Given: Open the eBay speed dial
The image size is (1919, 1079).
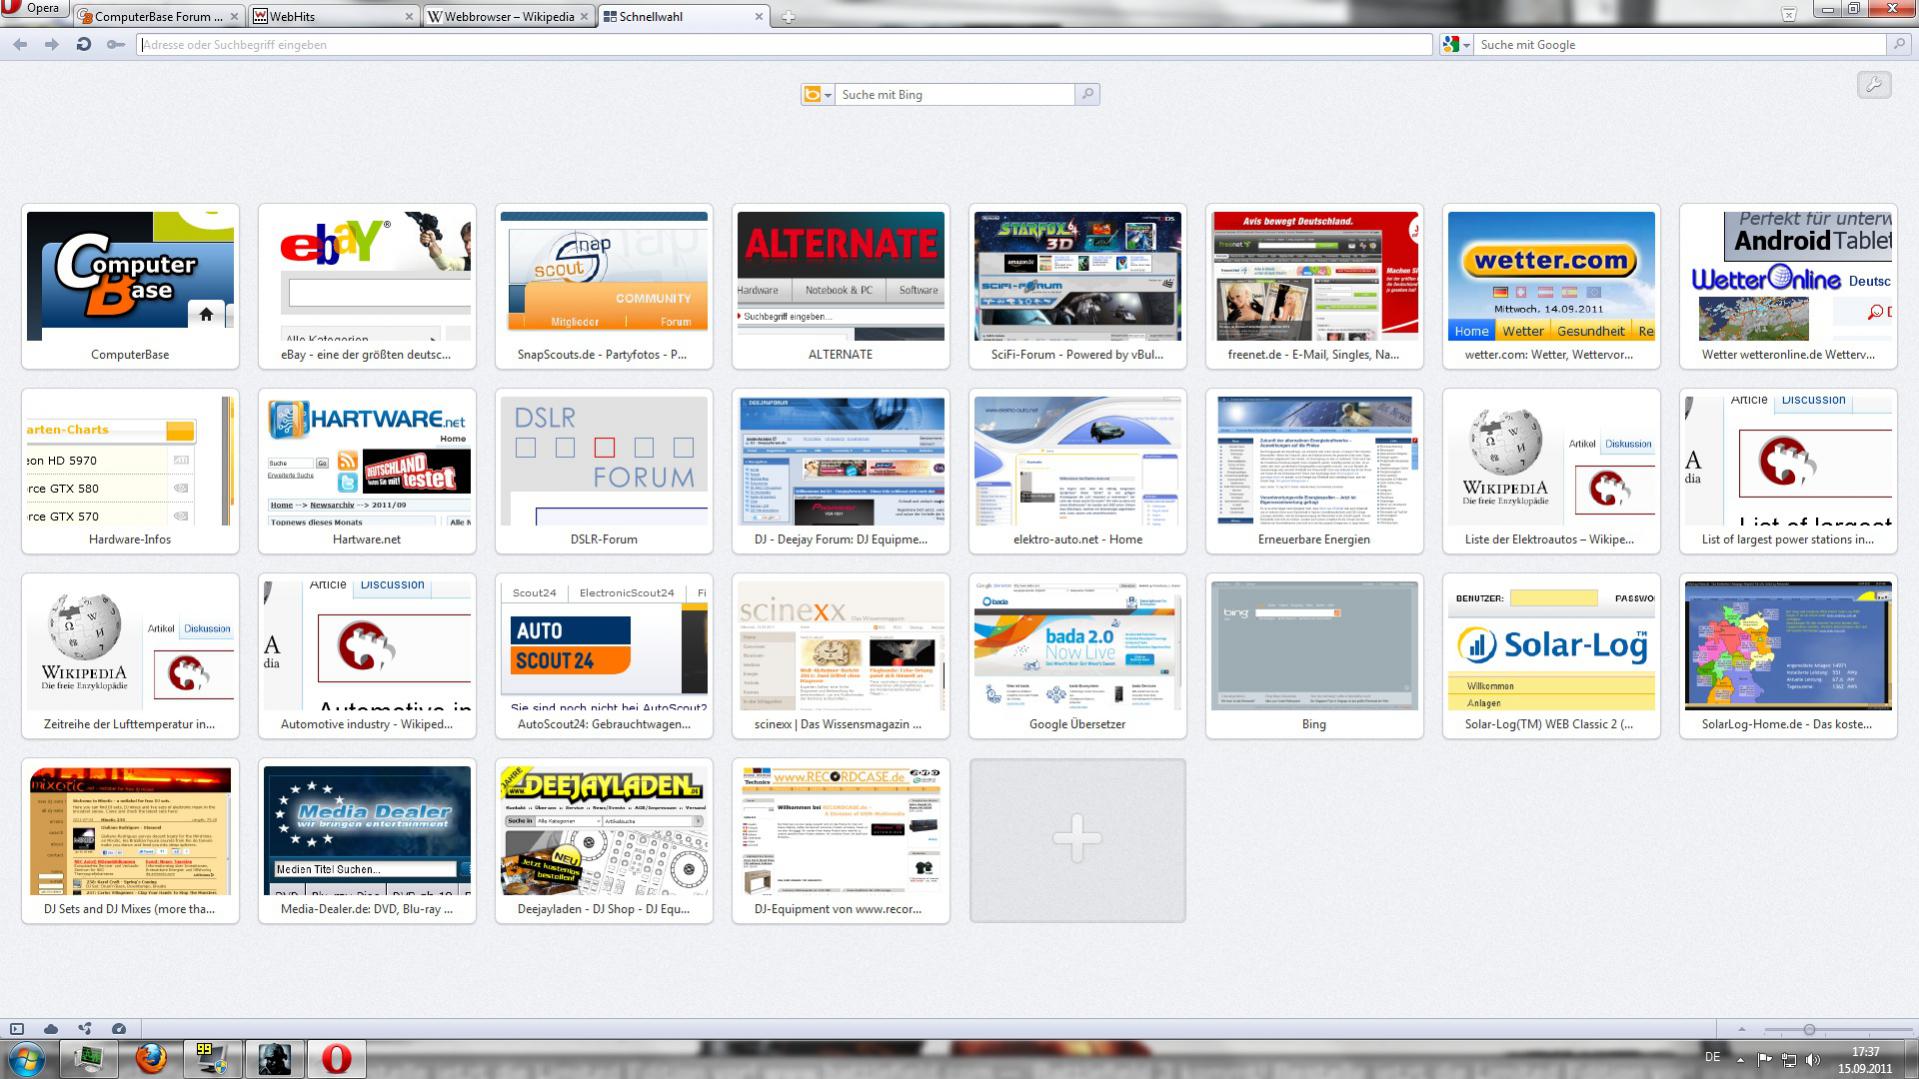Looking at the screenshot, I should point(367,287).
